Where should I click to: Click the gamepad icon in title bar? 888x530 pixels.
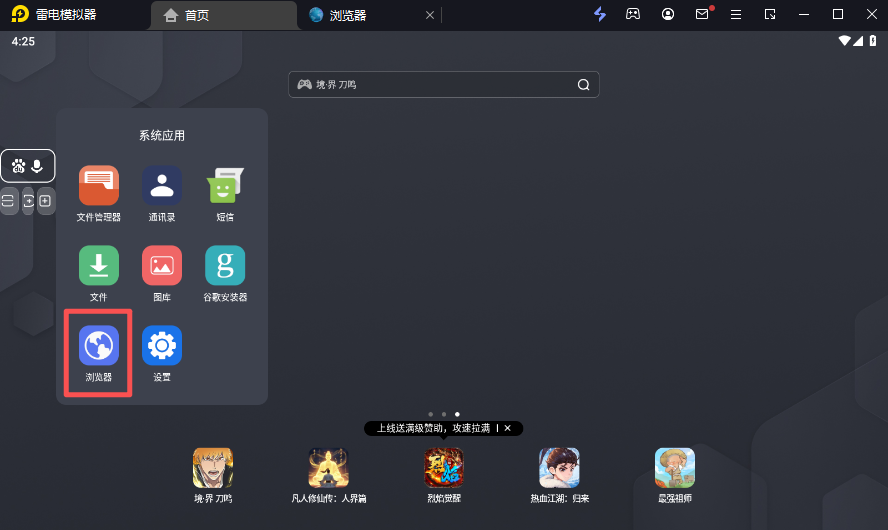pos(633,14)
